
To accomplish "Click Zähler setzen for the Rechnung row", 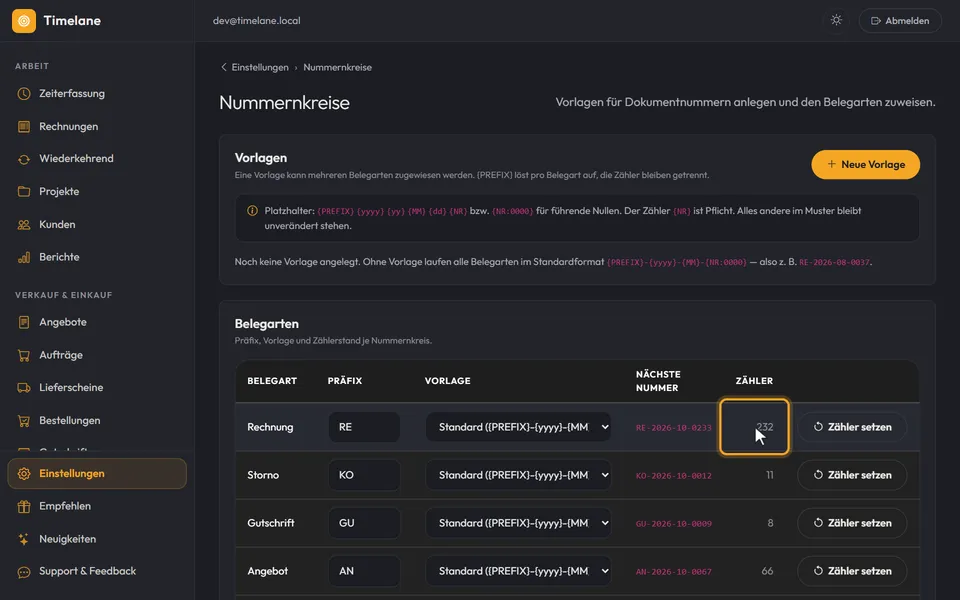I will [852, 427].
